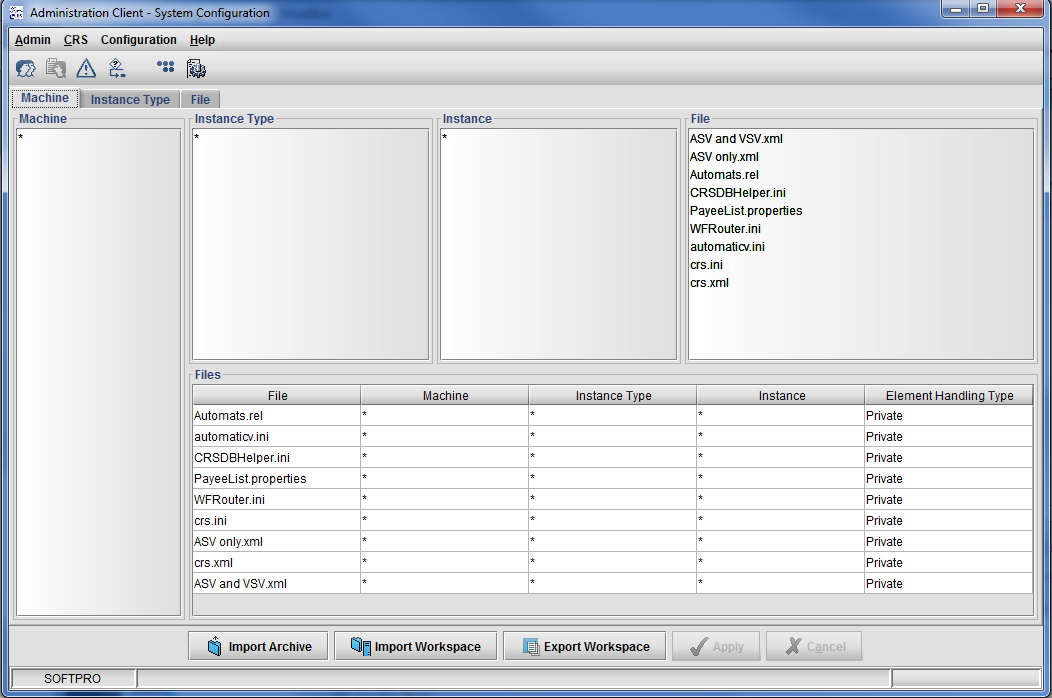Click the application icon in the title bar
The width and height of the screenshot is (1052, 698).
(15, 13)
